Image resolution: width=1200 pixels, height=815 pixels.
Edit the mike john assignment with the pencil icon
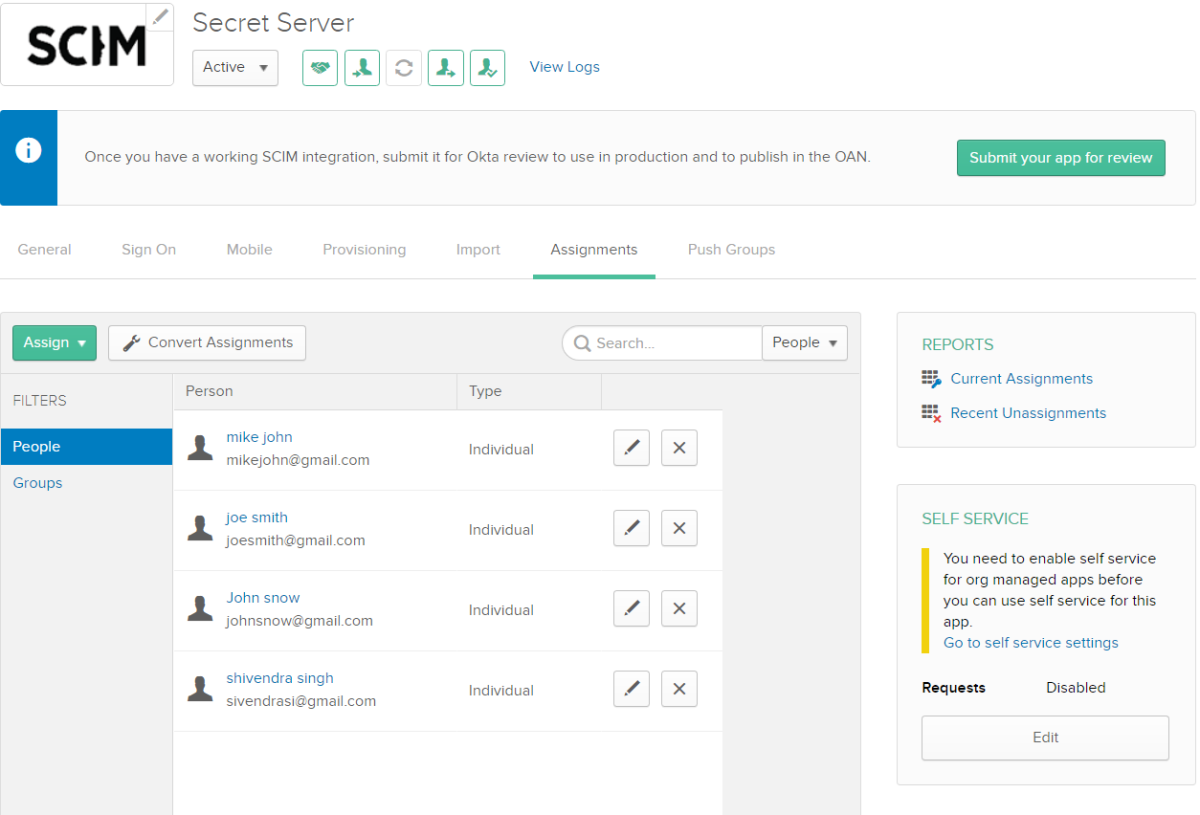point(631,448)
